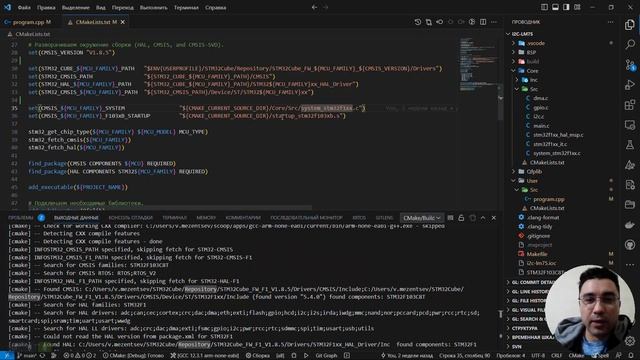The image size is (640, 360).
Task: Open the Файл menu
Action: coord(24,7)
